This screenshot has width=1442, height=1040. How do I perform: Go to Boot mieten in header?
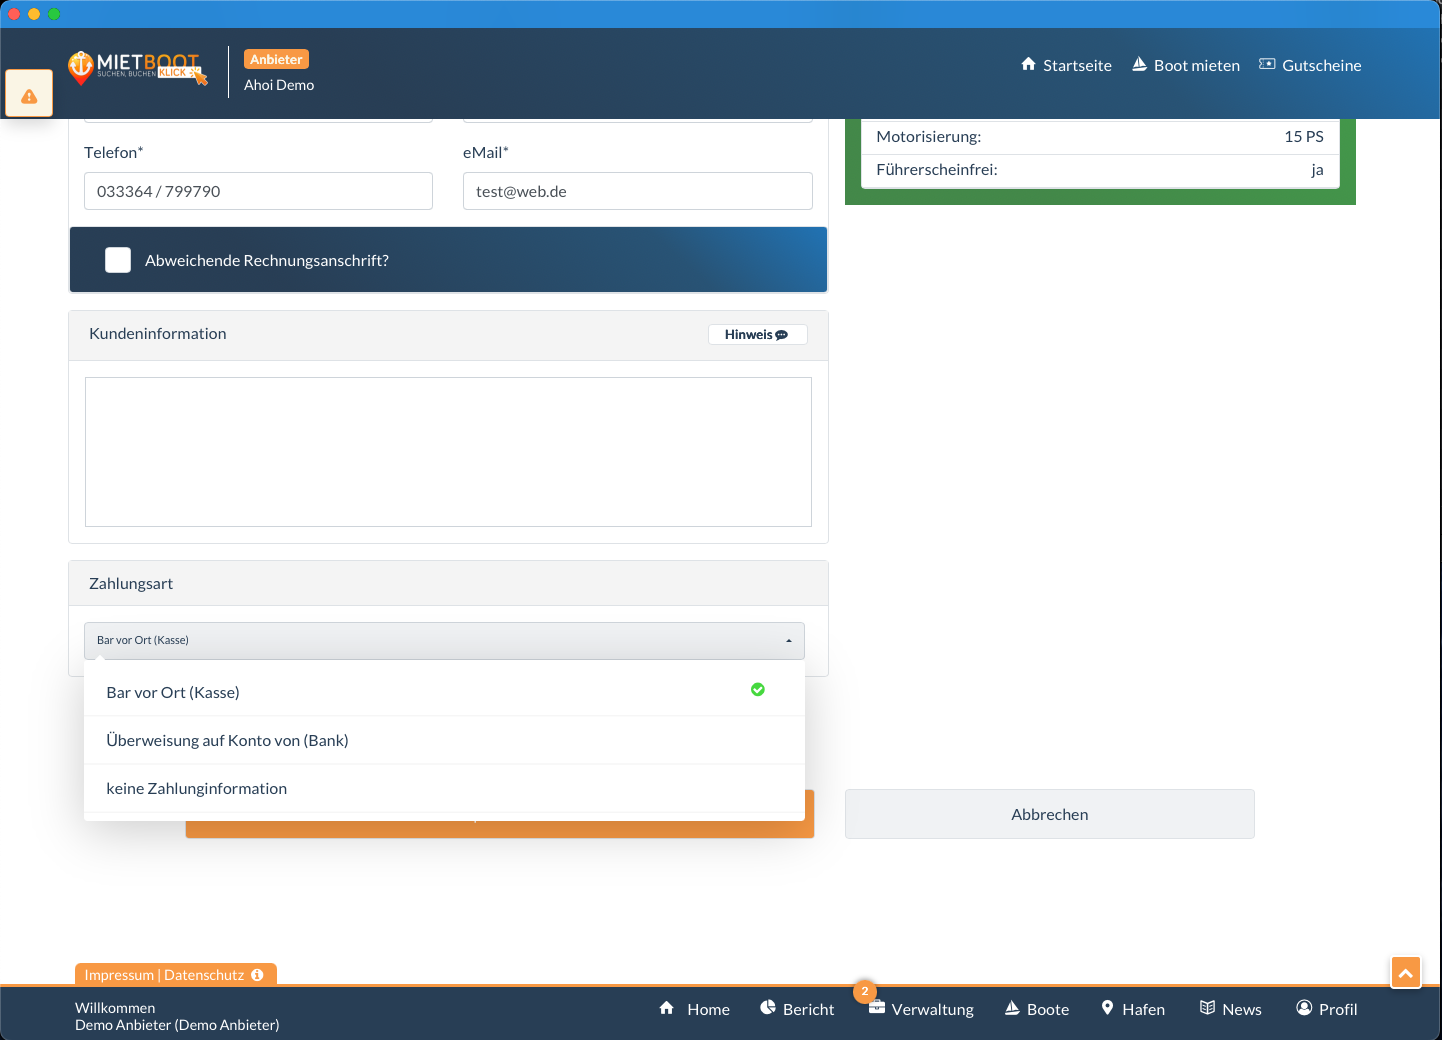click(1186, 65)
